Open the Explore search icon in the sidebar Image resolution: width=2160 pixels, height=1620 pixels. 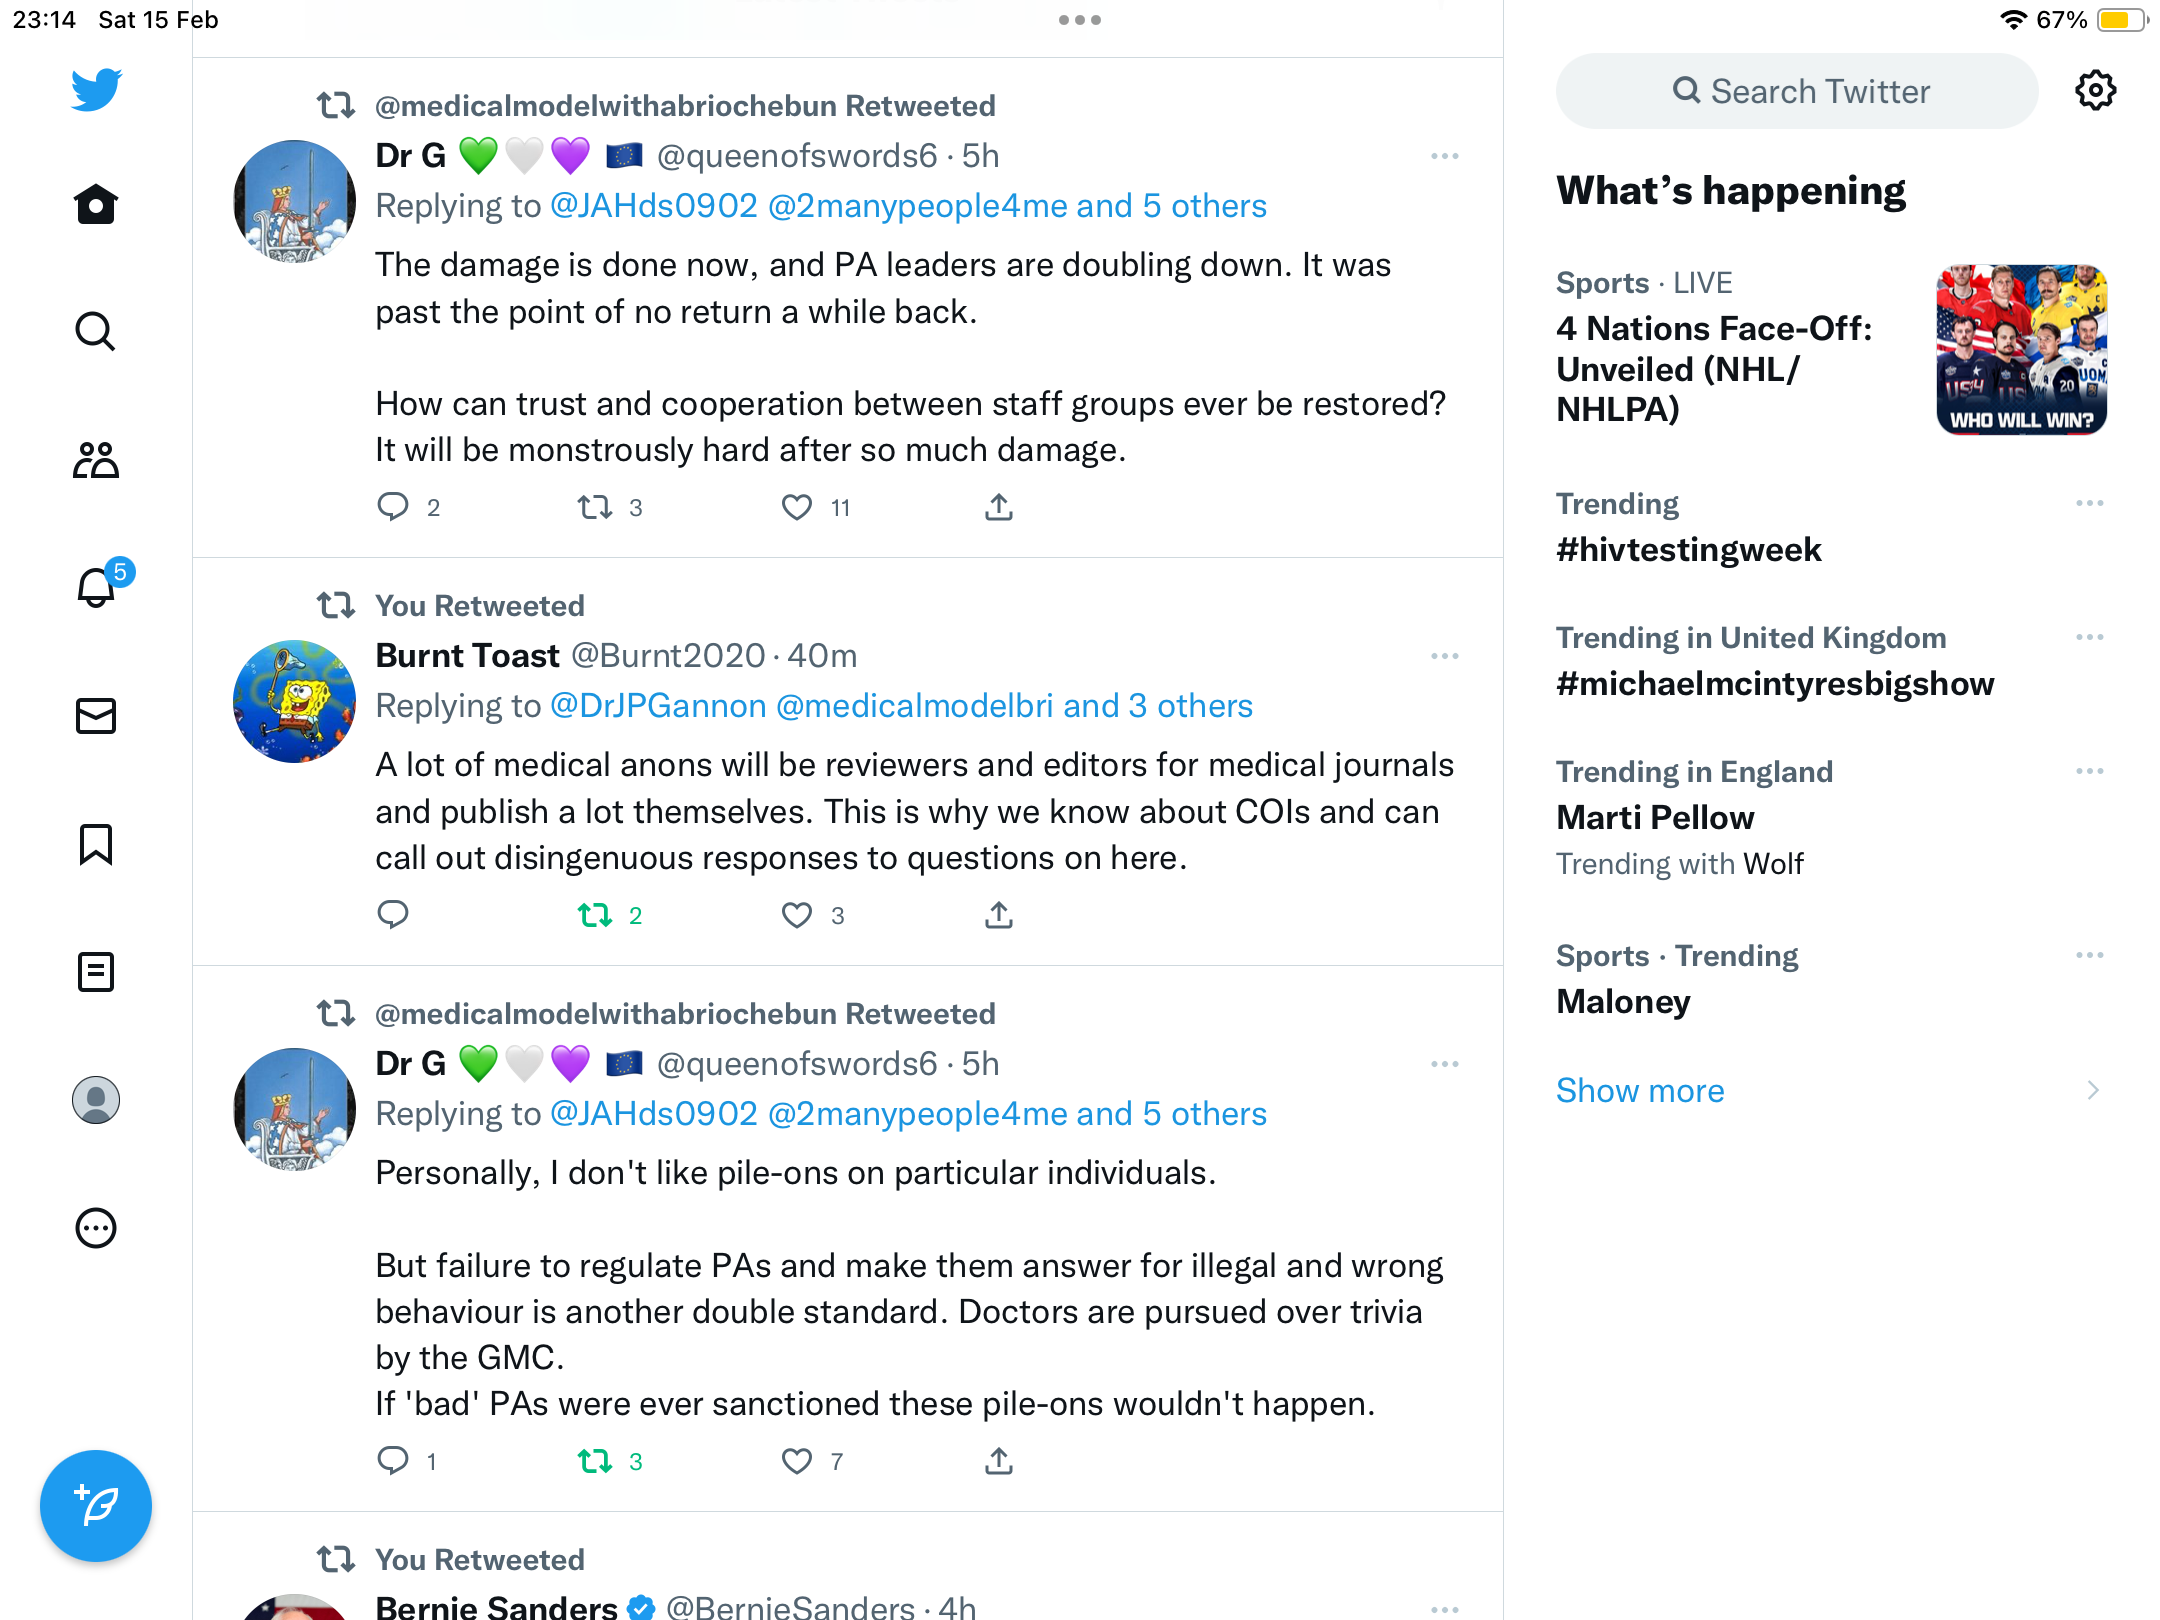click(x=96, y=331)
